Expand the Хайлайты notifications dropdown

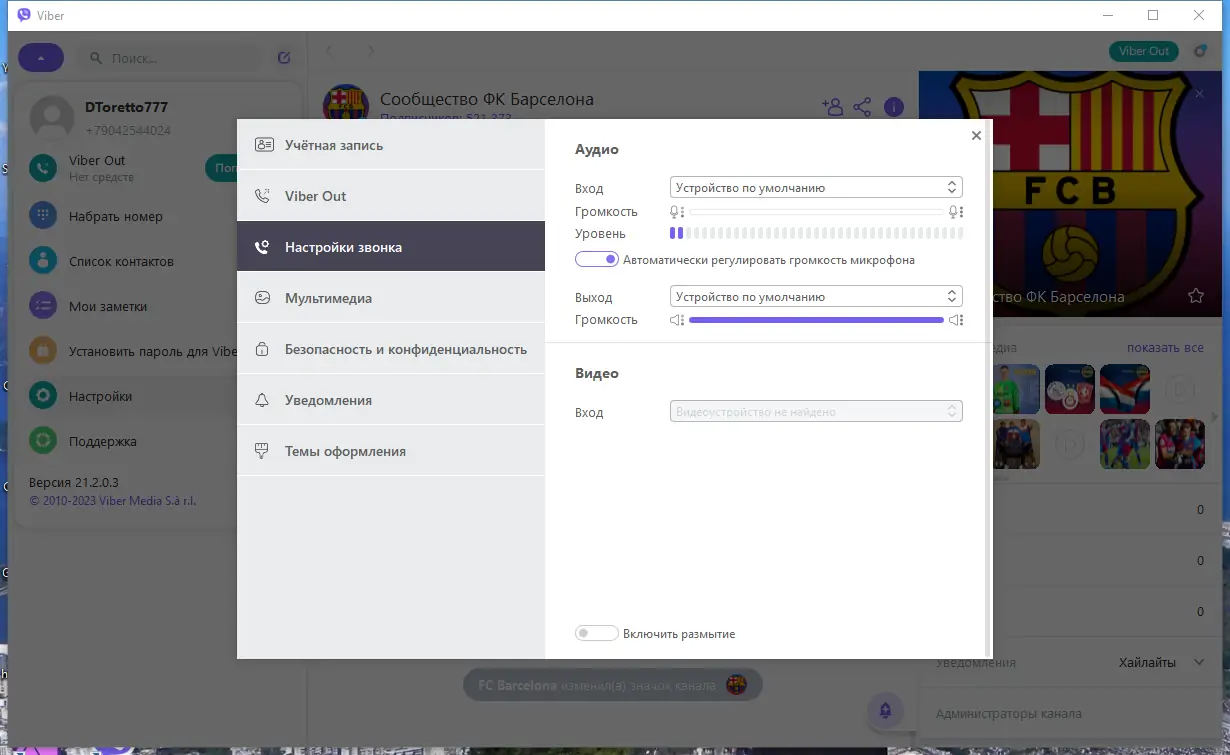[x=1162, y=662]
